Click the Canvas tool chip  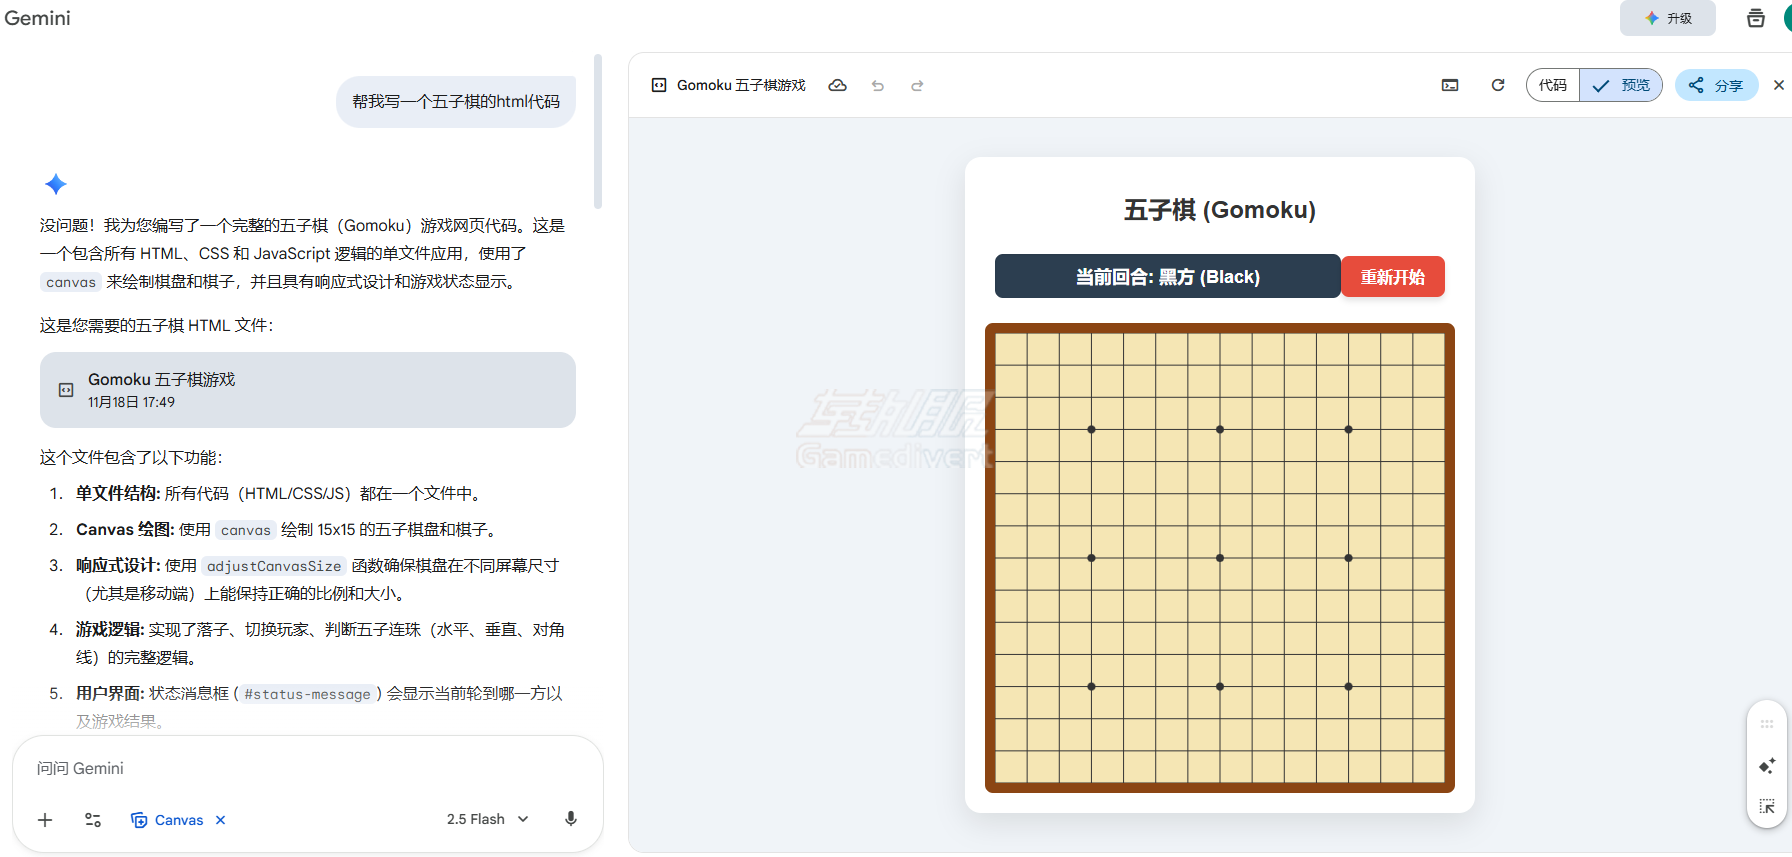168,820
